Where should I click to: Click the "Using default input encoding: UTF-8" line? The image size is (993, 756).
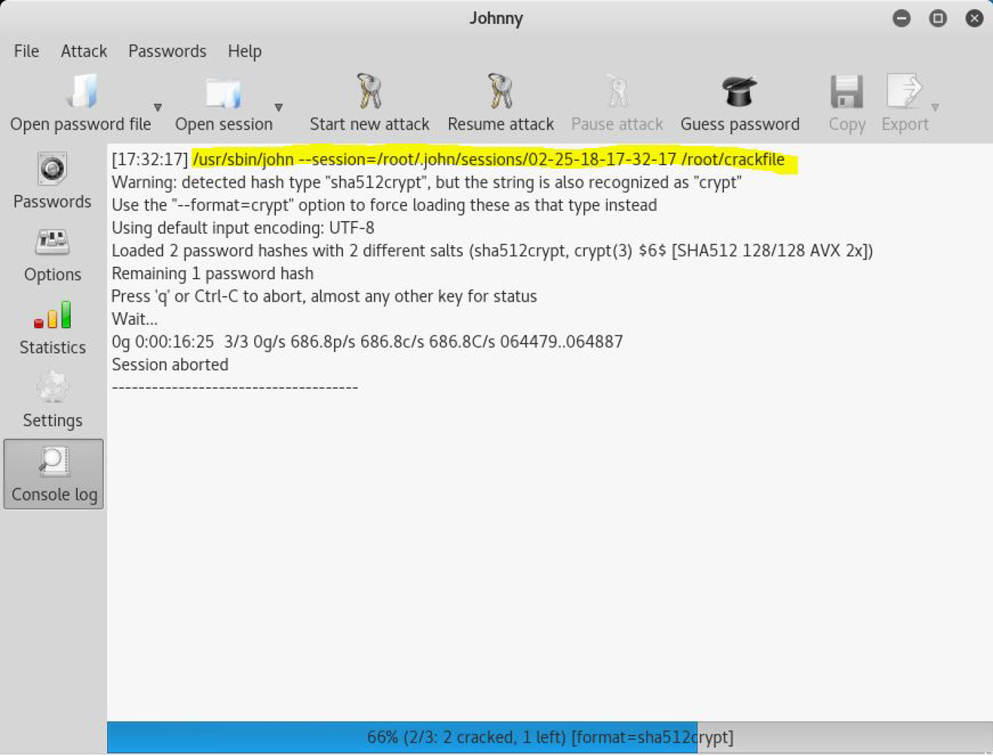pos(243,228)
